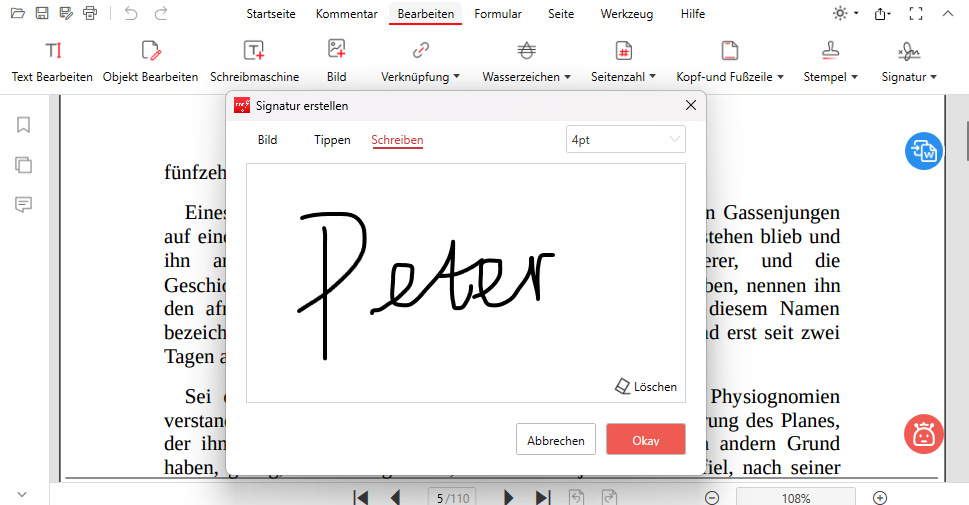
Task: Click the page number field
Action: click(453, 498)
